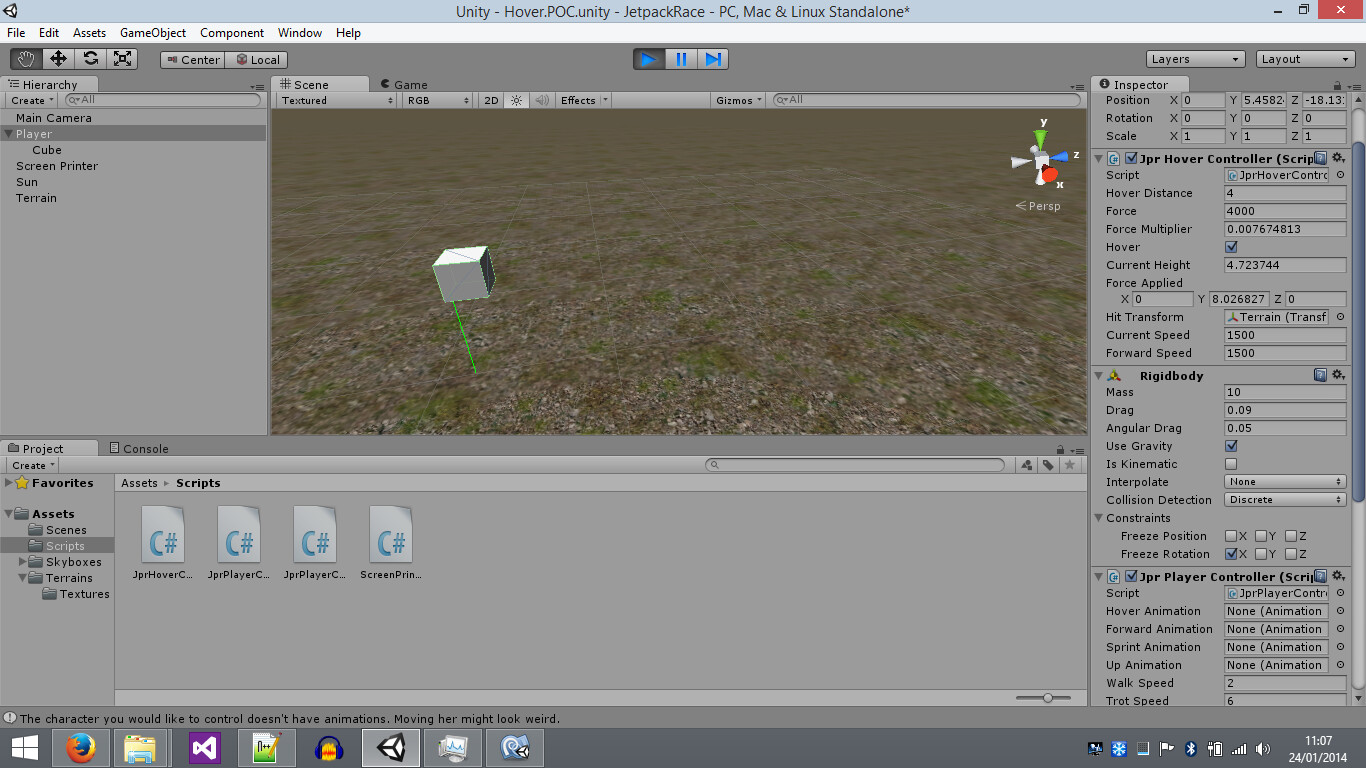Click the Script object picker in Hover Controller
Screen dimensions: 1366x768
pos(1340,175)
